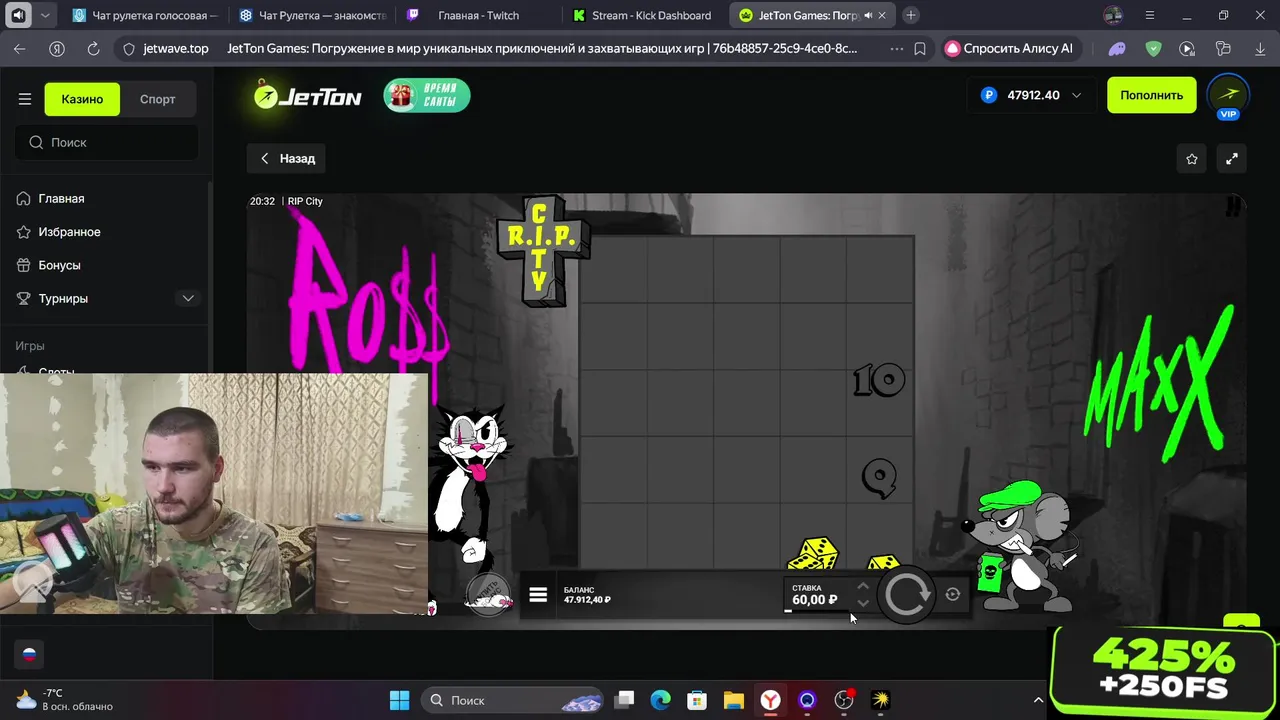Enter fullscreen mode for the game
The width and height of the screenshot is (1280, 720).
[x=1232, y=158]
